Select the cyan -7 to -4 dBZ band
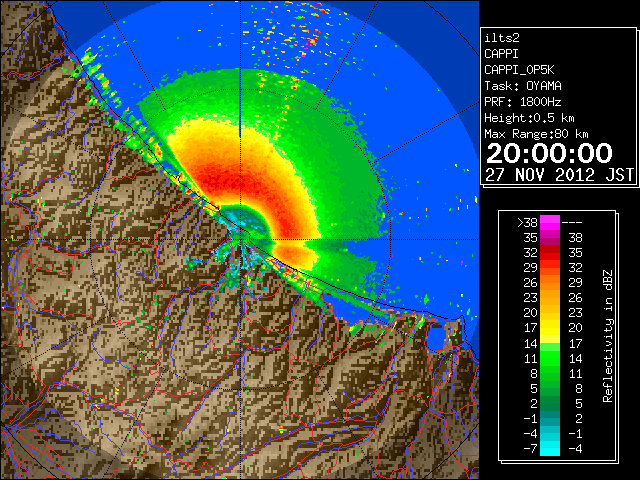This screenshot has width=640, height=480. tap(550, 448)
